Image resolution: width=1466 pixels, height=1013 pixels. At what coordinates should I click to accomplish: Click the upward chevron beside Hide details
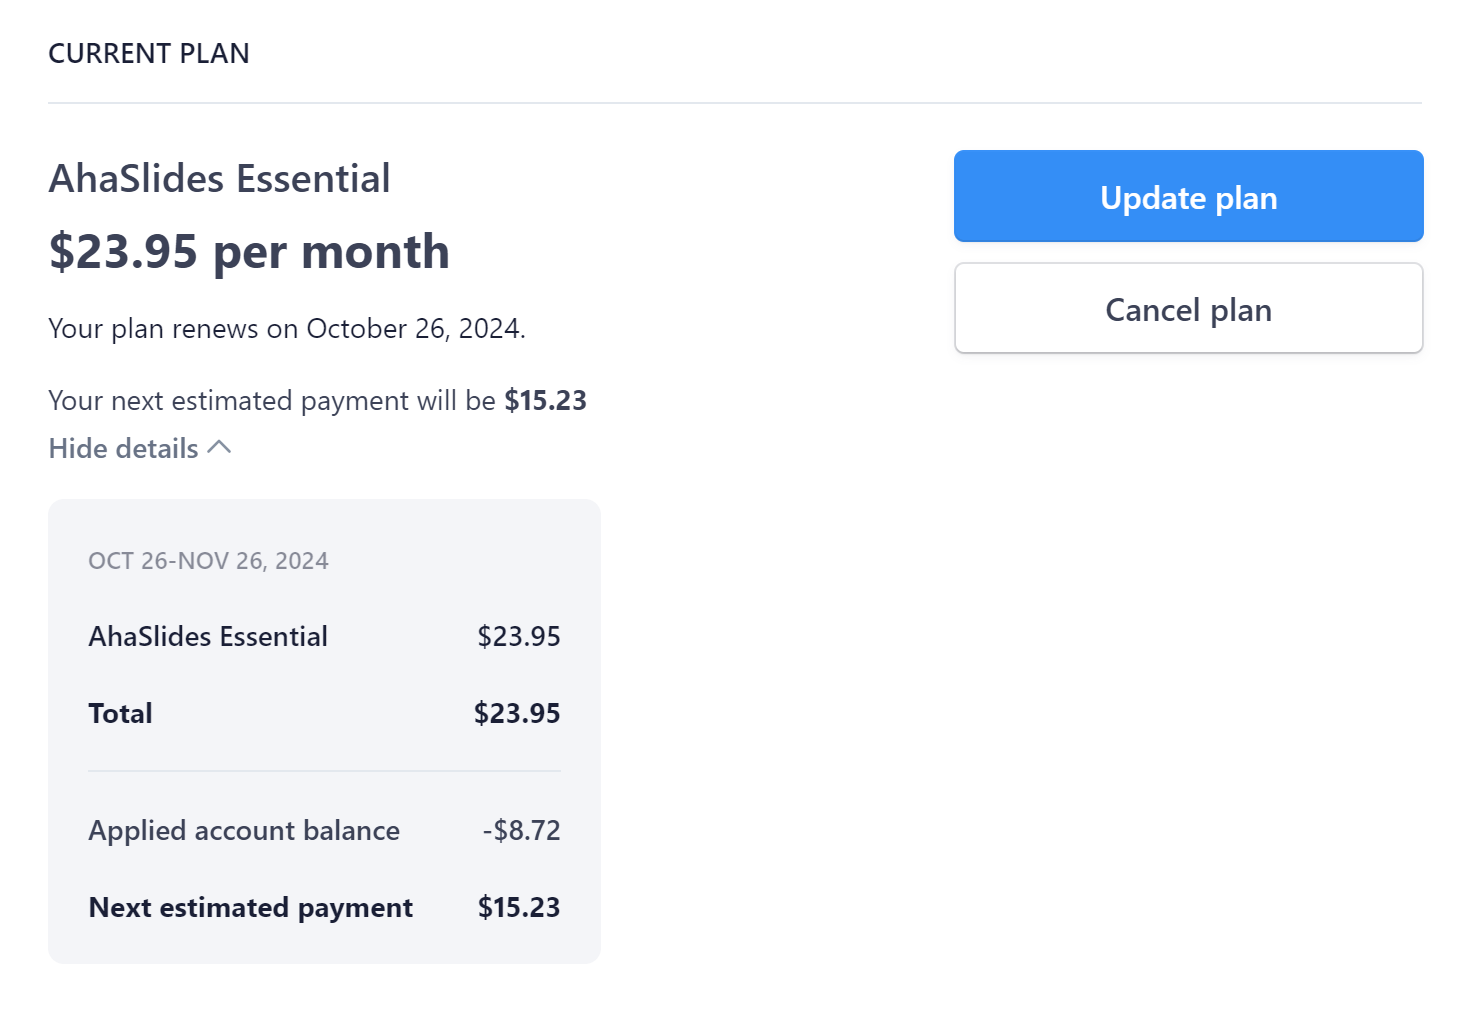(x=220, y=448)
